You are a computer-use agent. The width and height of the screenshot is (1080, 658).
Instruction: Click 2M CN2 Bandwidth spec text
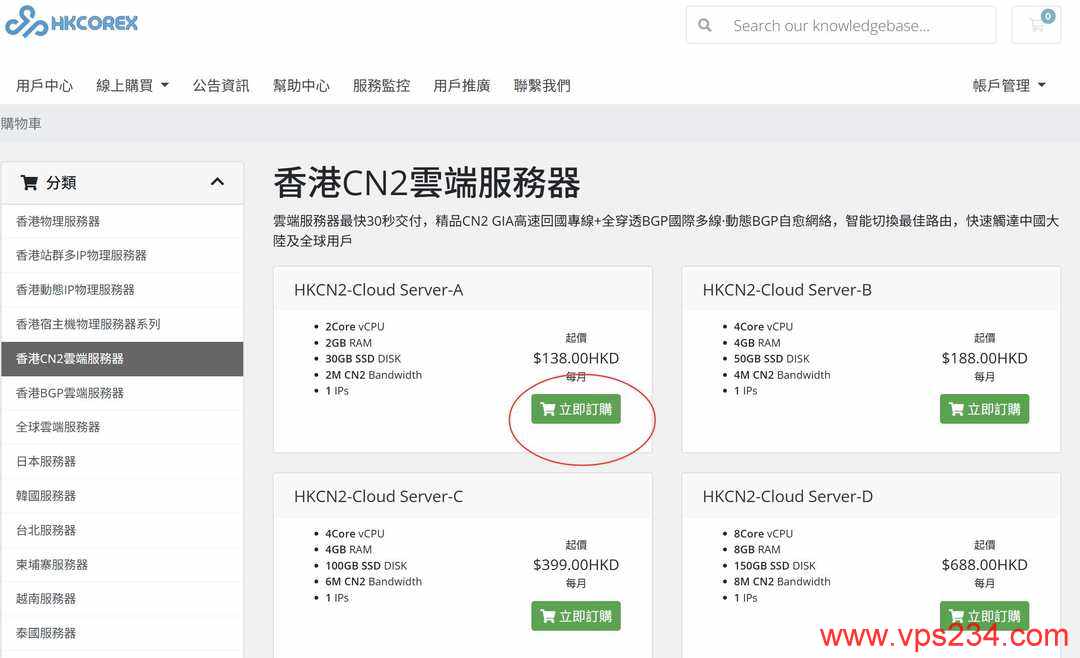coord(373,375)
